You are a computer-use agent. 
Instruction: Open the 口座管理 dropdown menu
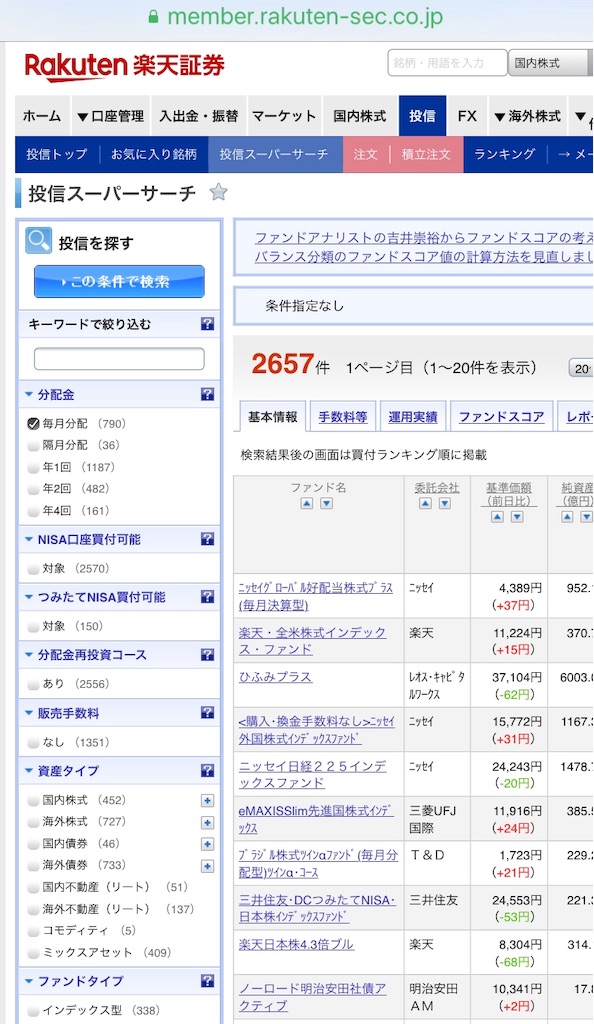(110, 116)
